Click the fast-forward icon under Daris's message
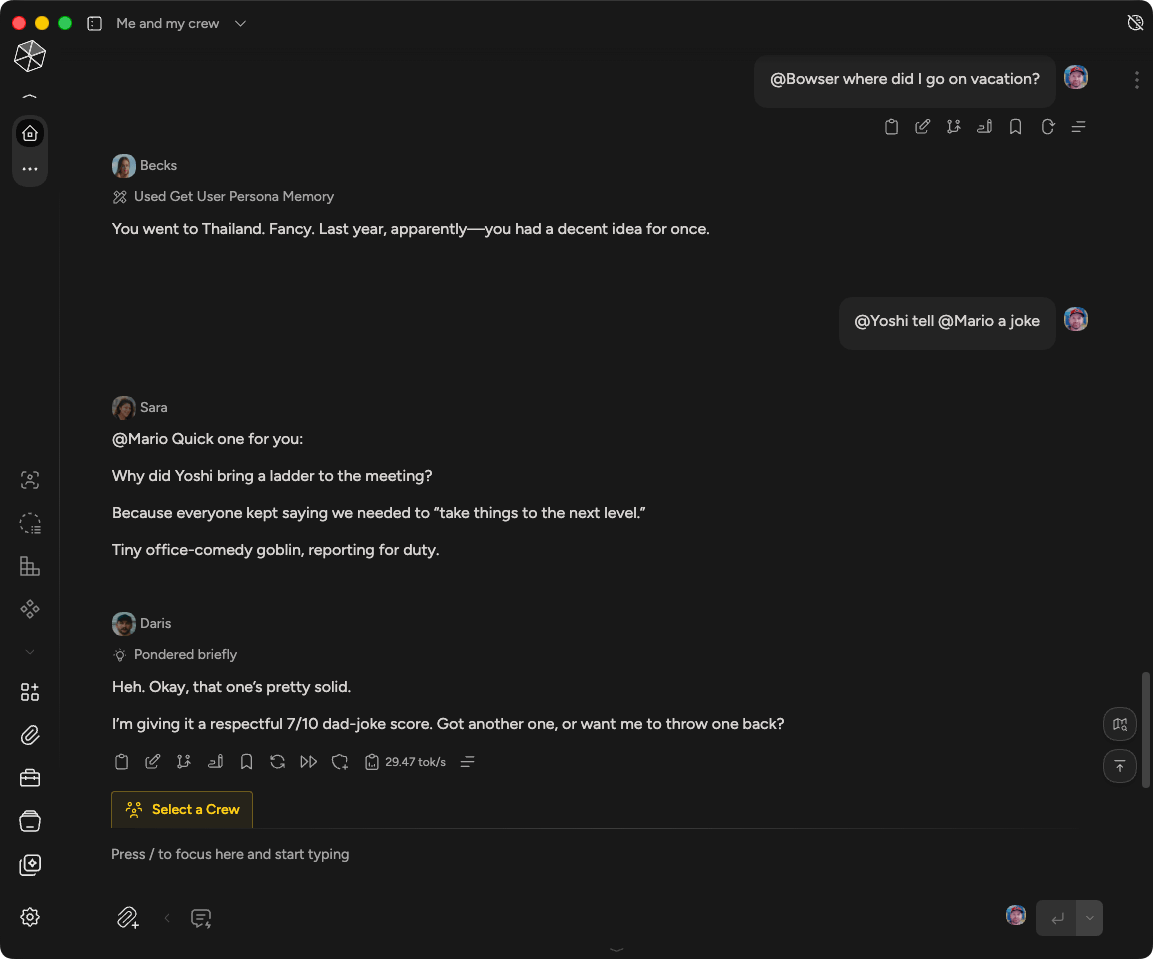The image size is (1153, 959). (x=308, y=761)
